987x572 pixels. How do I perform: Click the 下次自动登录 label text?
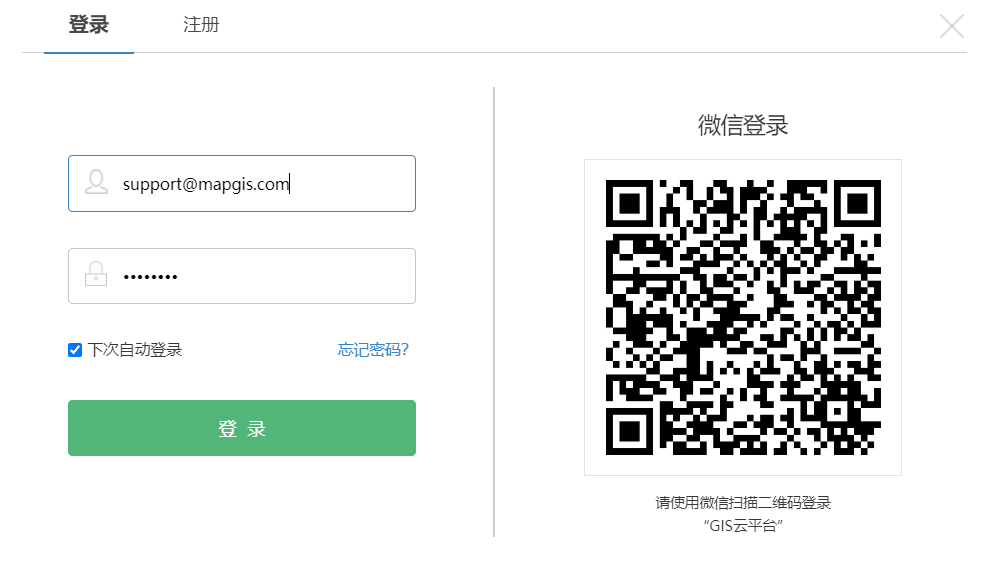(135, 350)
